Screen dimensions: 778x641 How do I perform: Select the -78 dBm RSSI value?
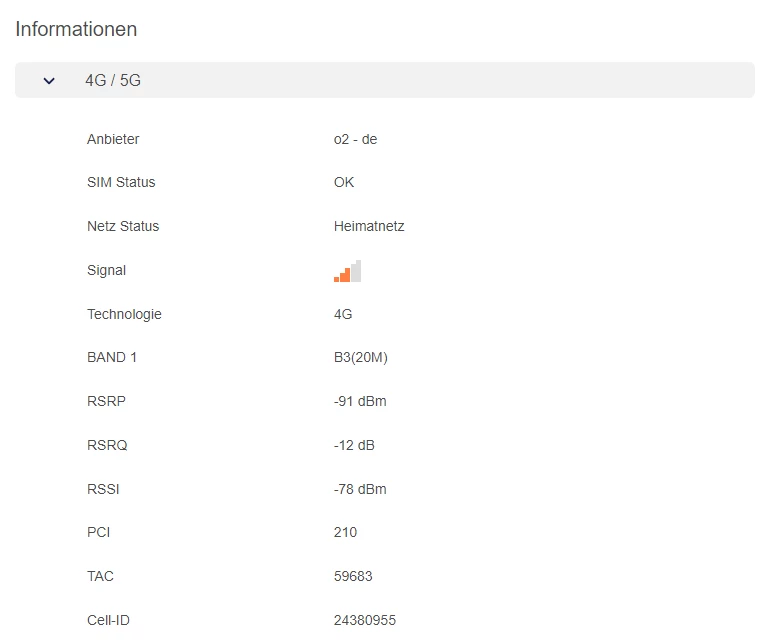[x=360, y=489]
